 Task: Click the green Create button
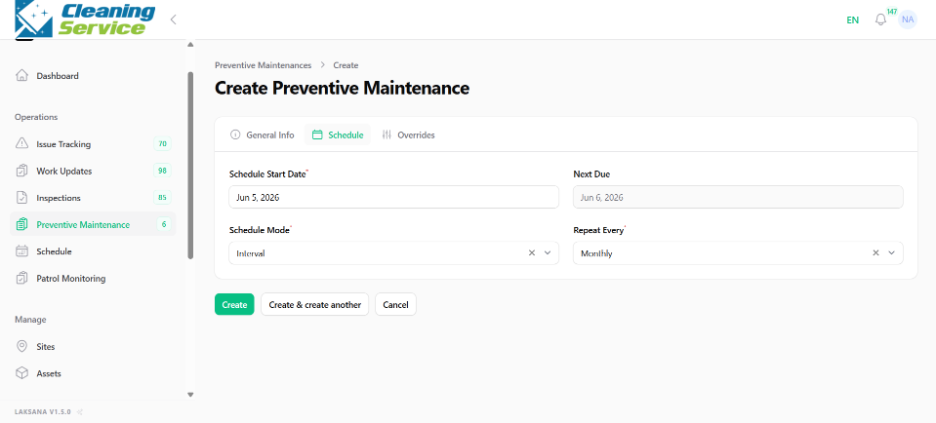click(235, 304)
